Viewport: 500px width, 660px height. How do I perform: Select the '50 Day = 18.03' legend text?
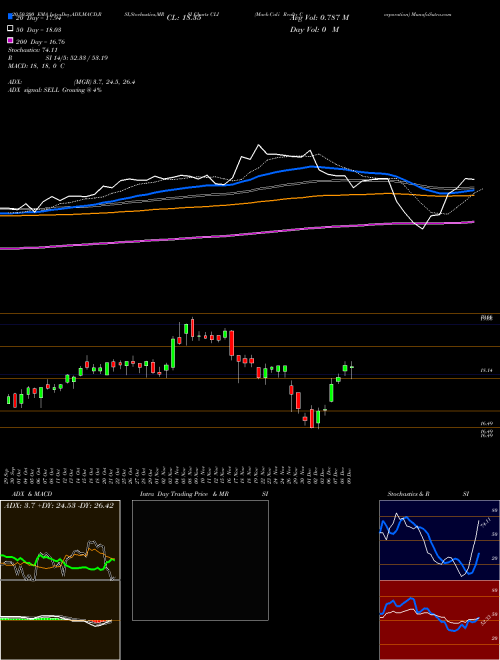point(38,30)
